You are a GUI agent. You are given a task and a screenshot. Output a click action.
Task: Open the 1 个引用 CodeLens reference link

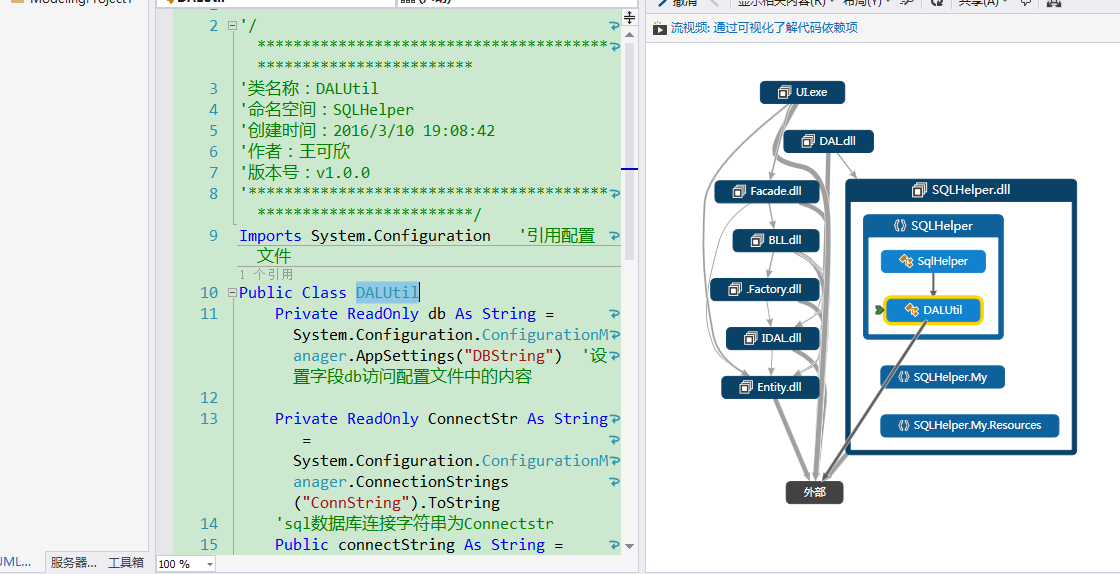(x=266, y=274)
